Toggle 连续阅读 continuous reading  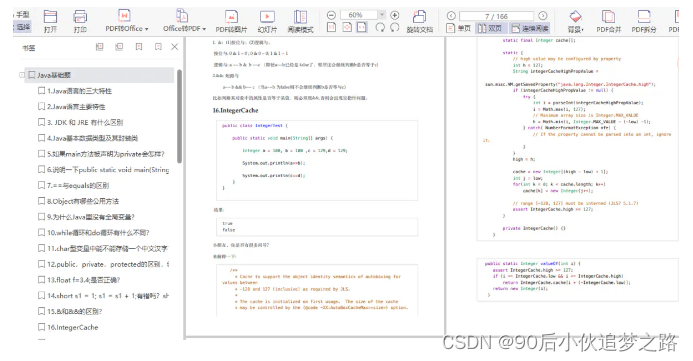tap(530, 29)
